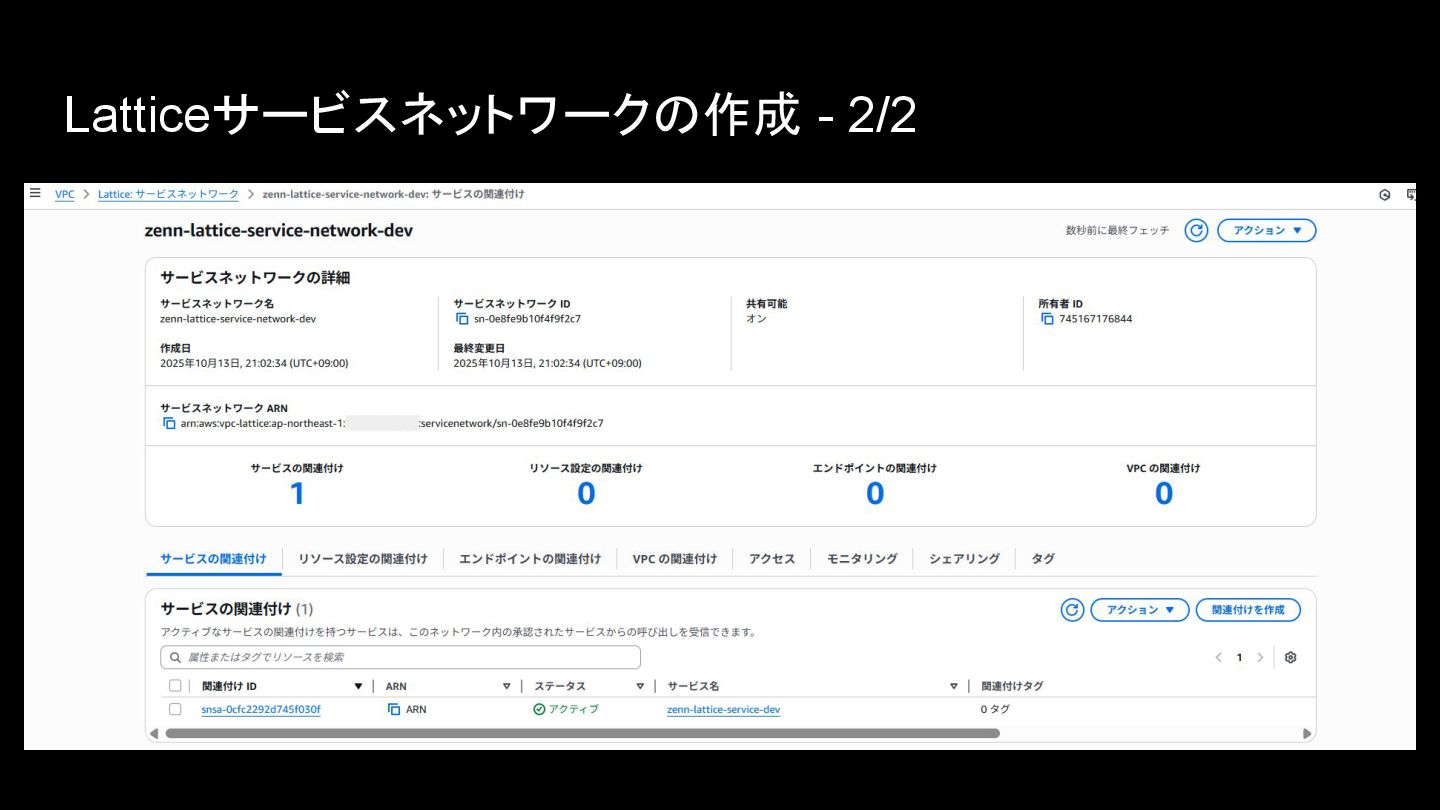This screenshot has height=810, width=1440.
Task: Click リソース設定の関連付け count 0
Action: pos(586,493)
